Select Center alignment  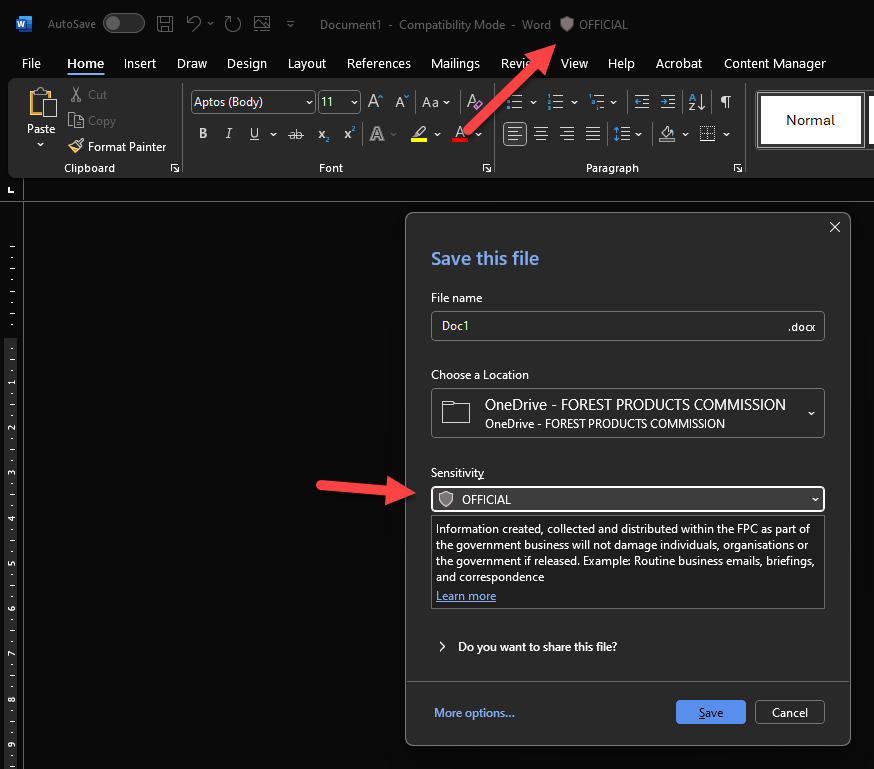541,134
